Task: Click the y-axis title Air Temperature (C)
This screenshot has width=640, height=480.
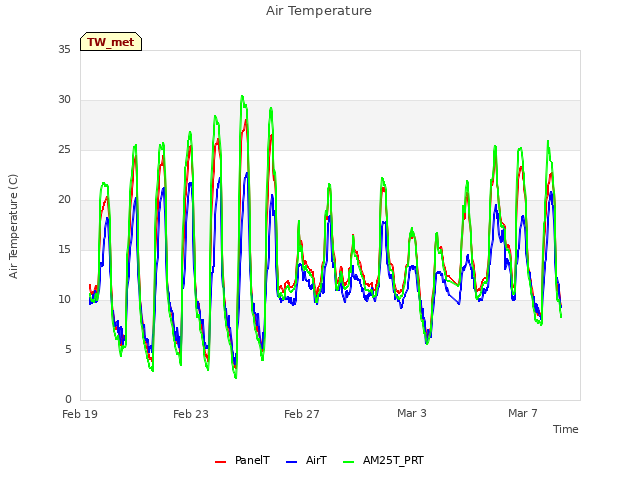Action: pyautogui.click(x=13, y=227)
